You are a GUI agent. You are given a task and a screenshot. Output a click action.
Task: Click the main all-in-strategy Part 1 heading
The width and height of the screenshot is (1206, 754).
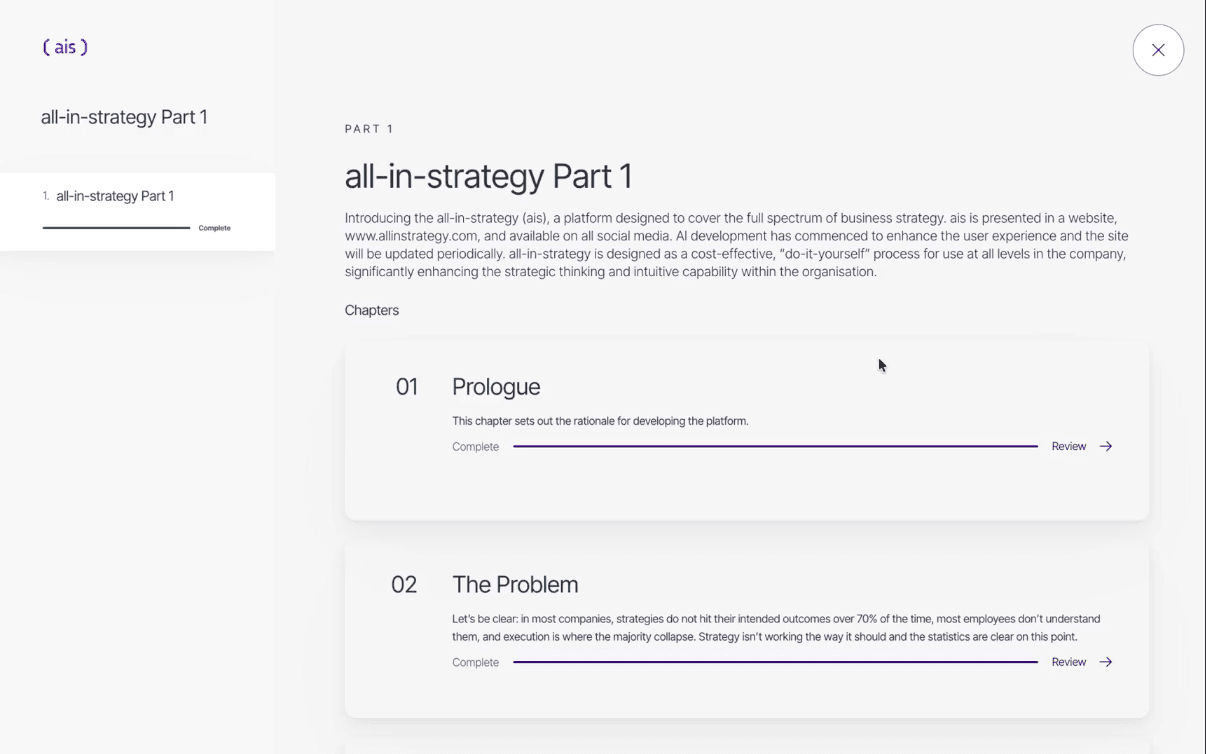coord(488,177)
